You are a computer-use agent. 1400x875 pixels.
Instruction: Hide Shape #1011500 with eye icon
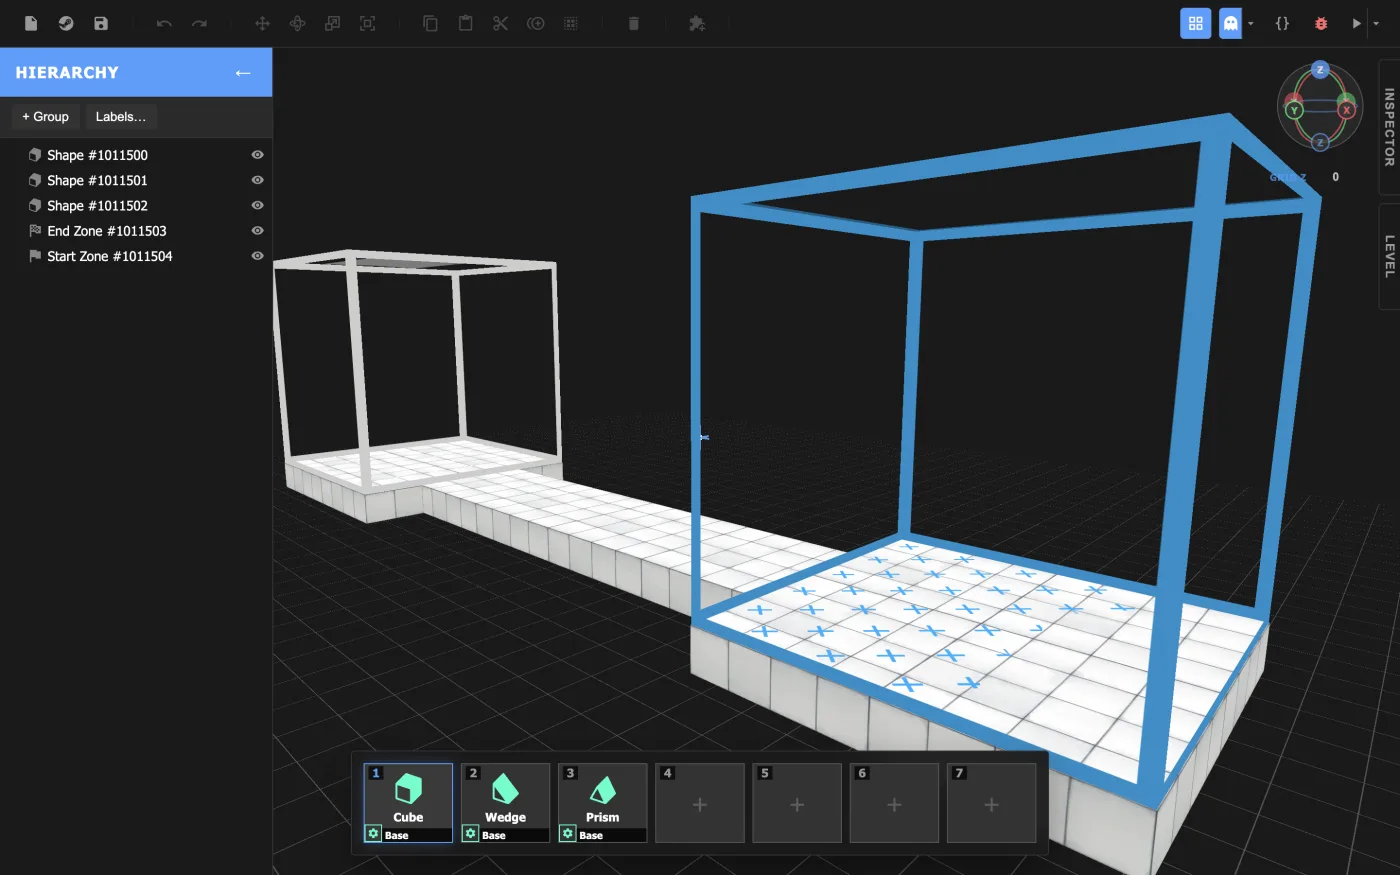(257, 155)
